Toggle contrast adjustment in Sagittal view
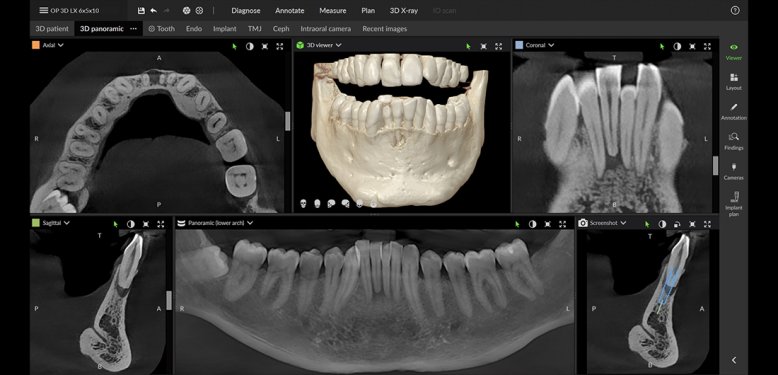 (x=130, y=224)
